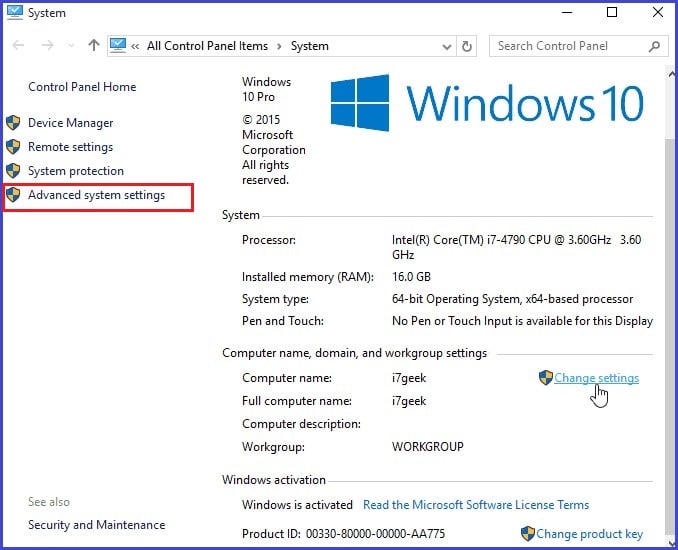Refresh the System page

tap(467, 46)
